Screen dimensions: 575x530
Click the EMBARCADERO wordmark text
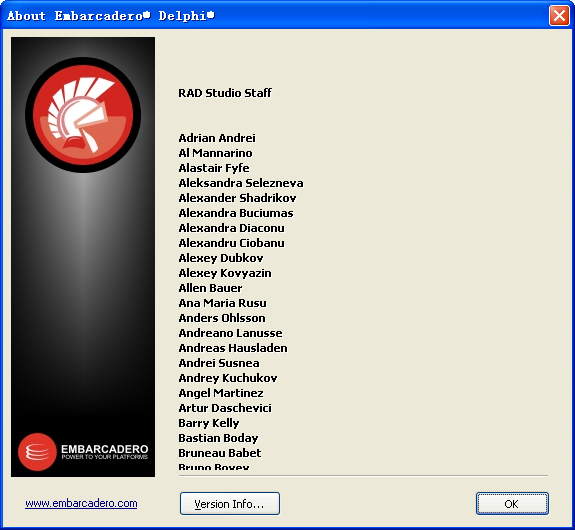[105, 449]
